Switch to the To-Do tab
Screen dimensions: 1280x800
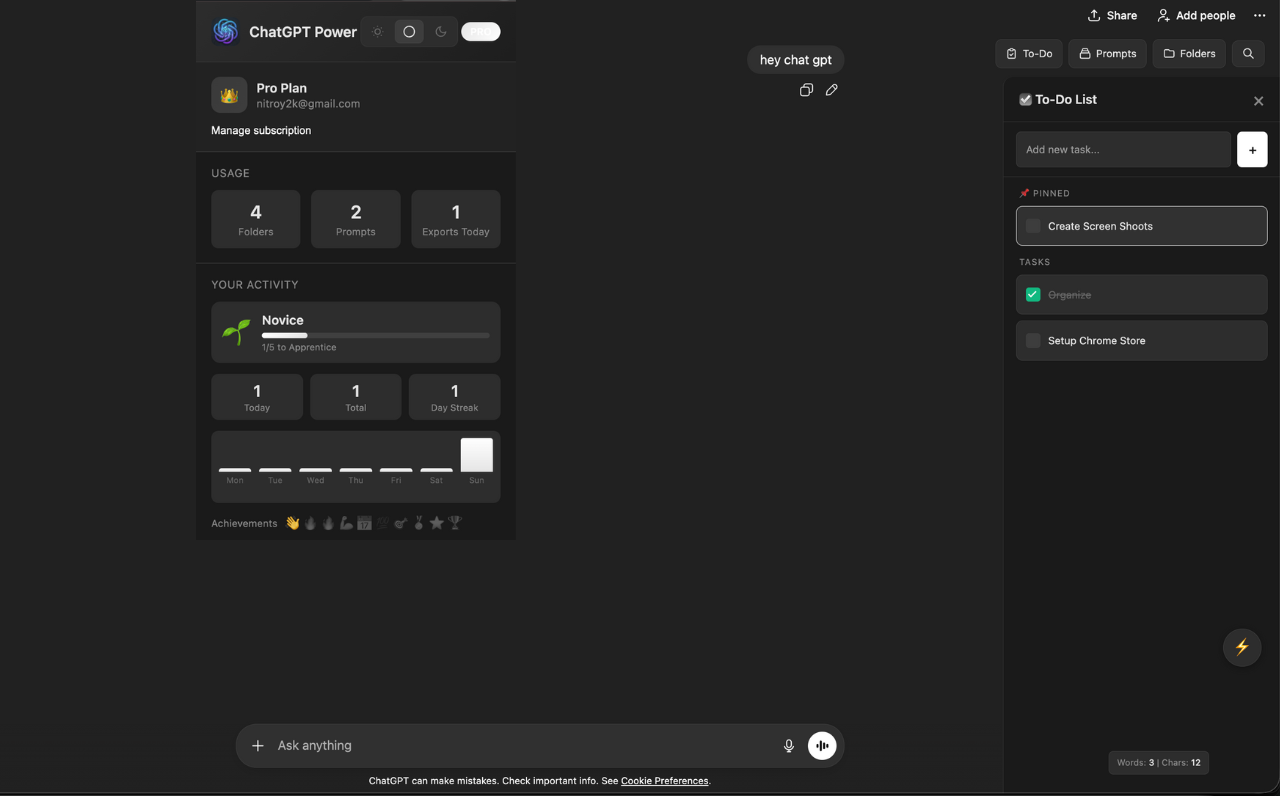pyautogui.click(x=1028, y=53)
